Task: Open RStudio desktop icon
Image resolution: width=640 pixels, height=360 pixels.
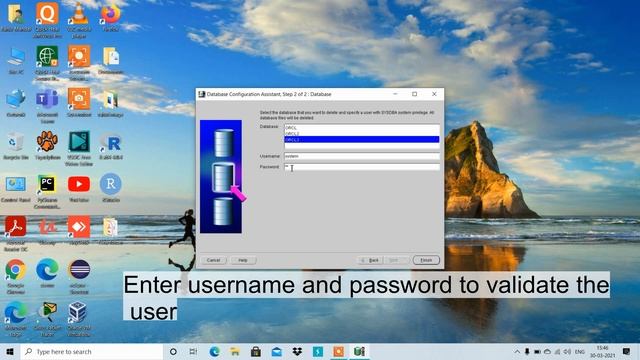Action: (111, 188)
